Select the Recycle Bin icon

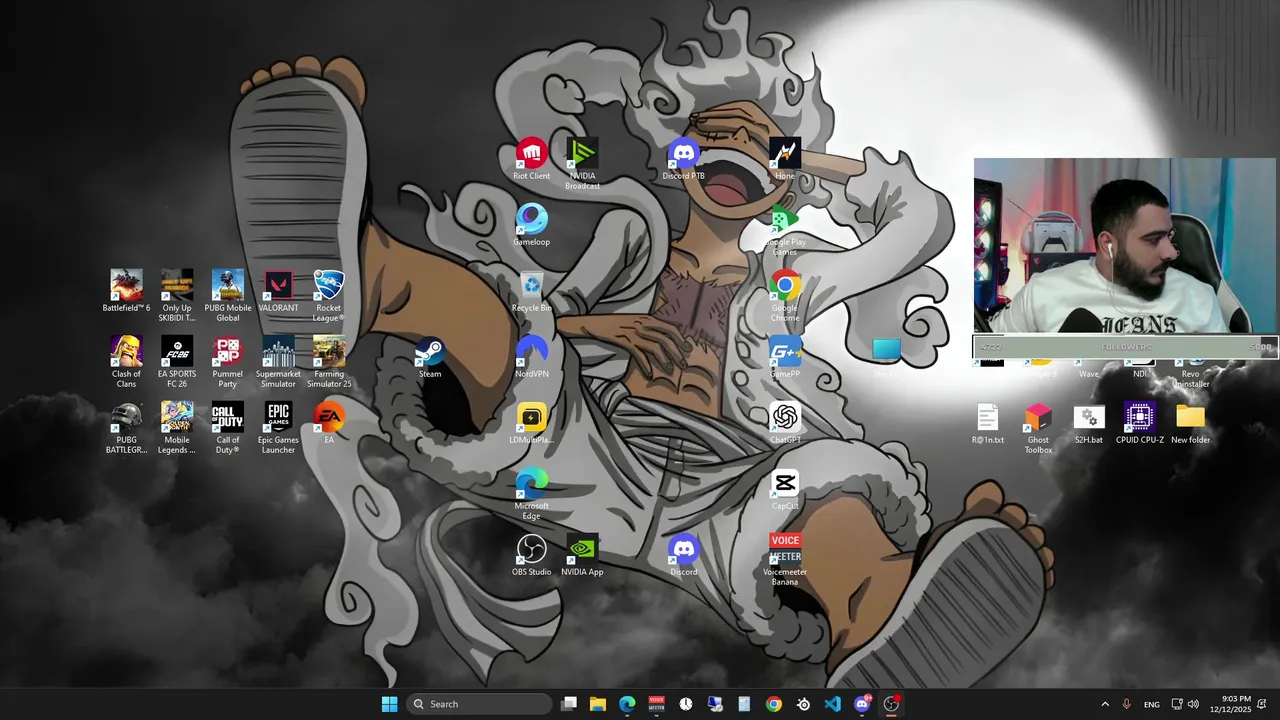[x=531, y=292]
